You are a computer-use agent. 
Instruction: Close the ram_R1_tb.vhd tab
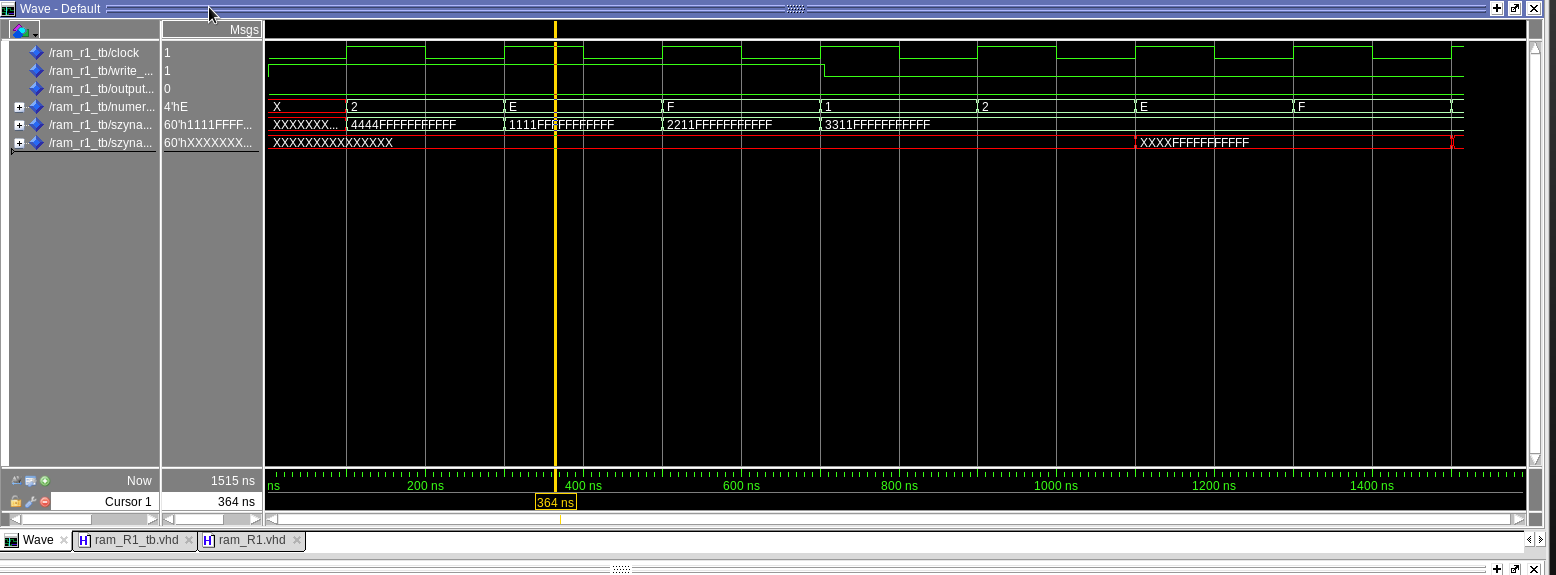pyautogui.click(x=189, y=540)
